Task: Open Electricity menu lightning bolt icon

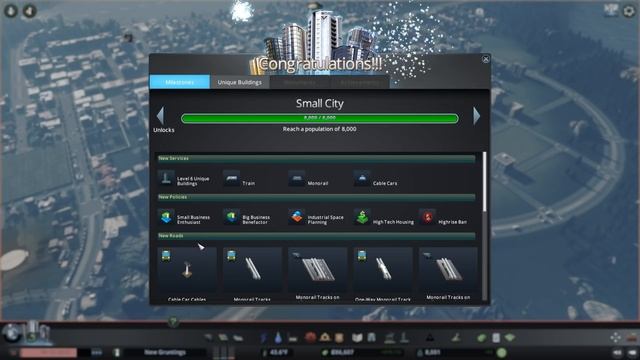Action: (264, 338)
